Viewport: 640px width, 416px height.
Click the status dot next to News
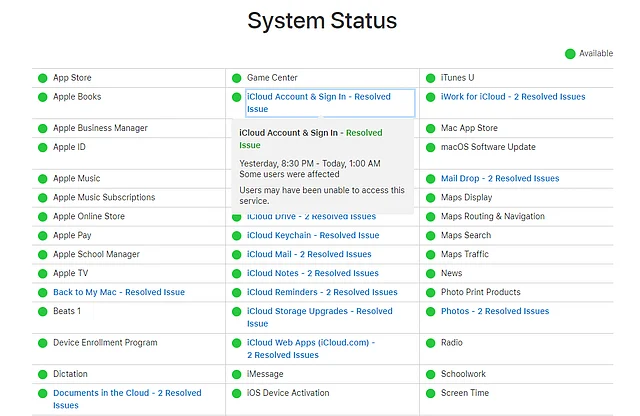pos(430,274)
